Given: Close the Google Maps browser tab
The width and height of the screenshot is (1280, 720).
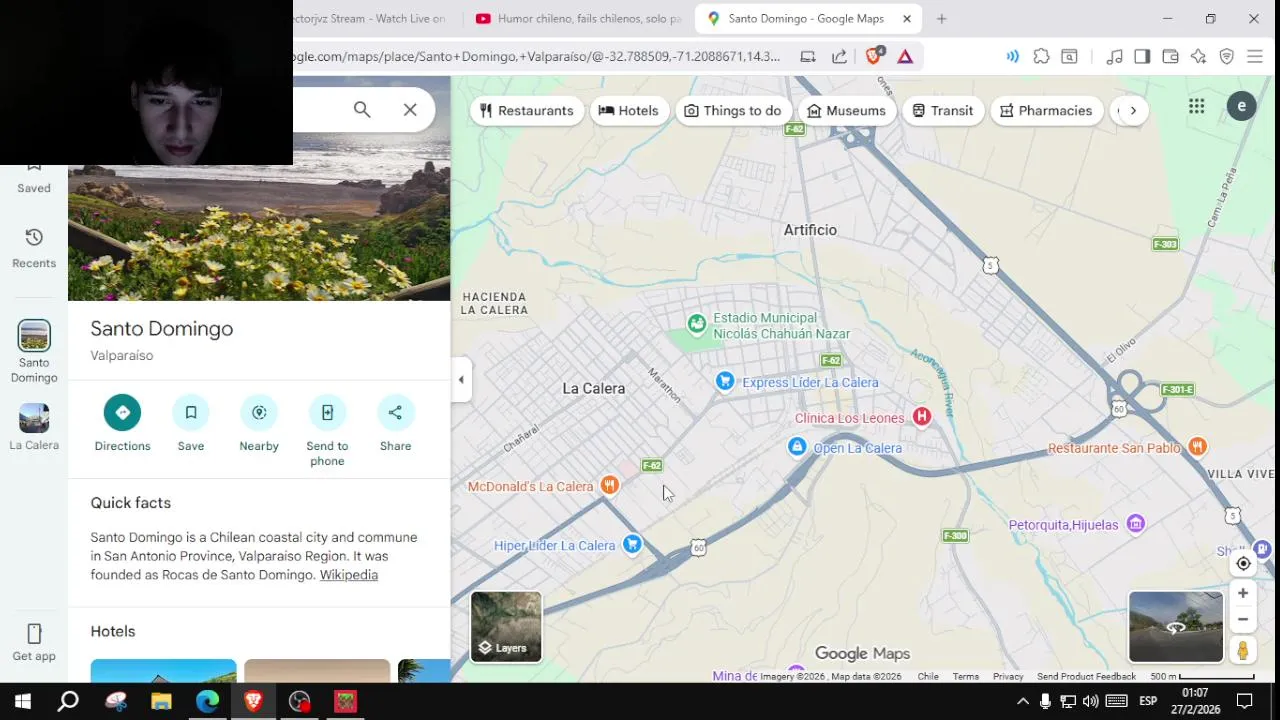Looking at the screenshot, I should point(907,19).
